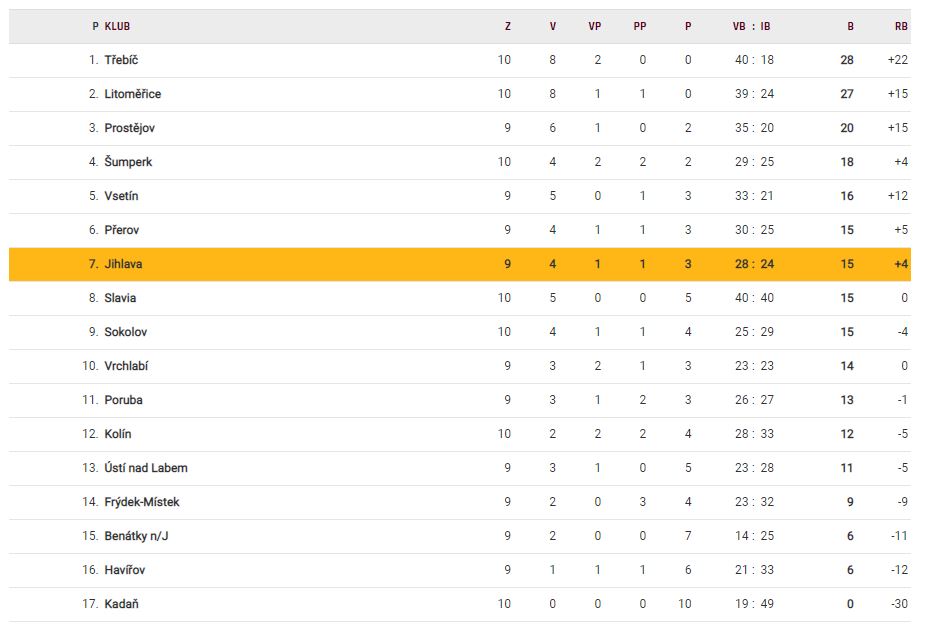Screen dimensions: 926x626
Task: Click the Kolín team name
Action: [x=118, y=434]
